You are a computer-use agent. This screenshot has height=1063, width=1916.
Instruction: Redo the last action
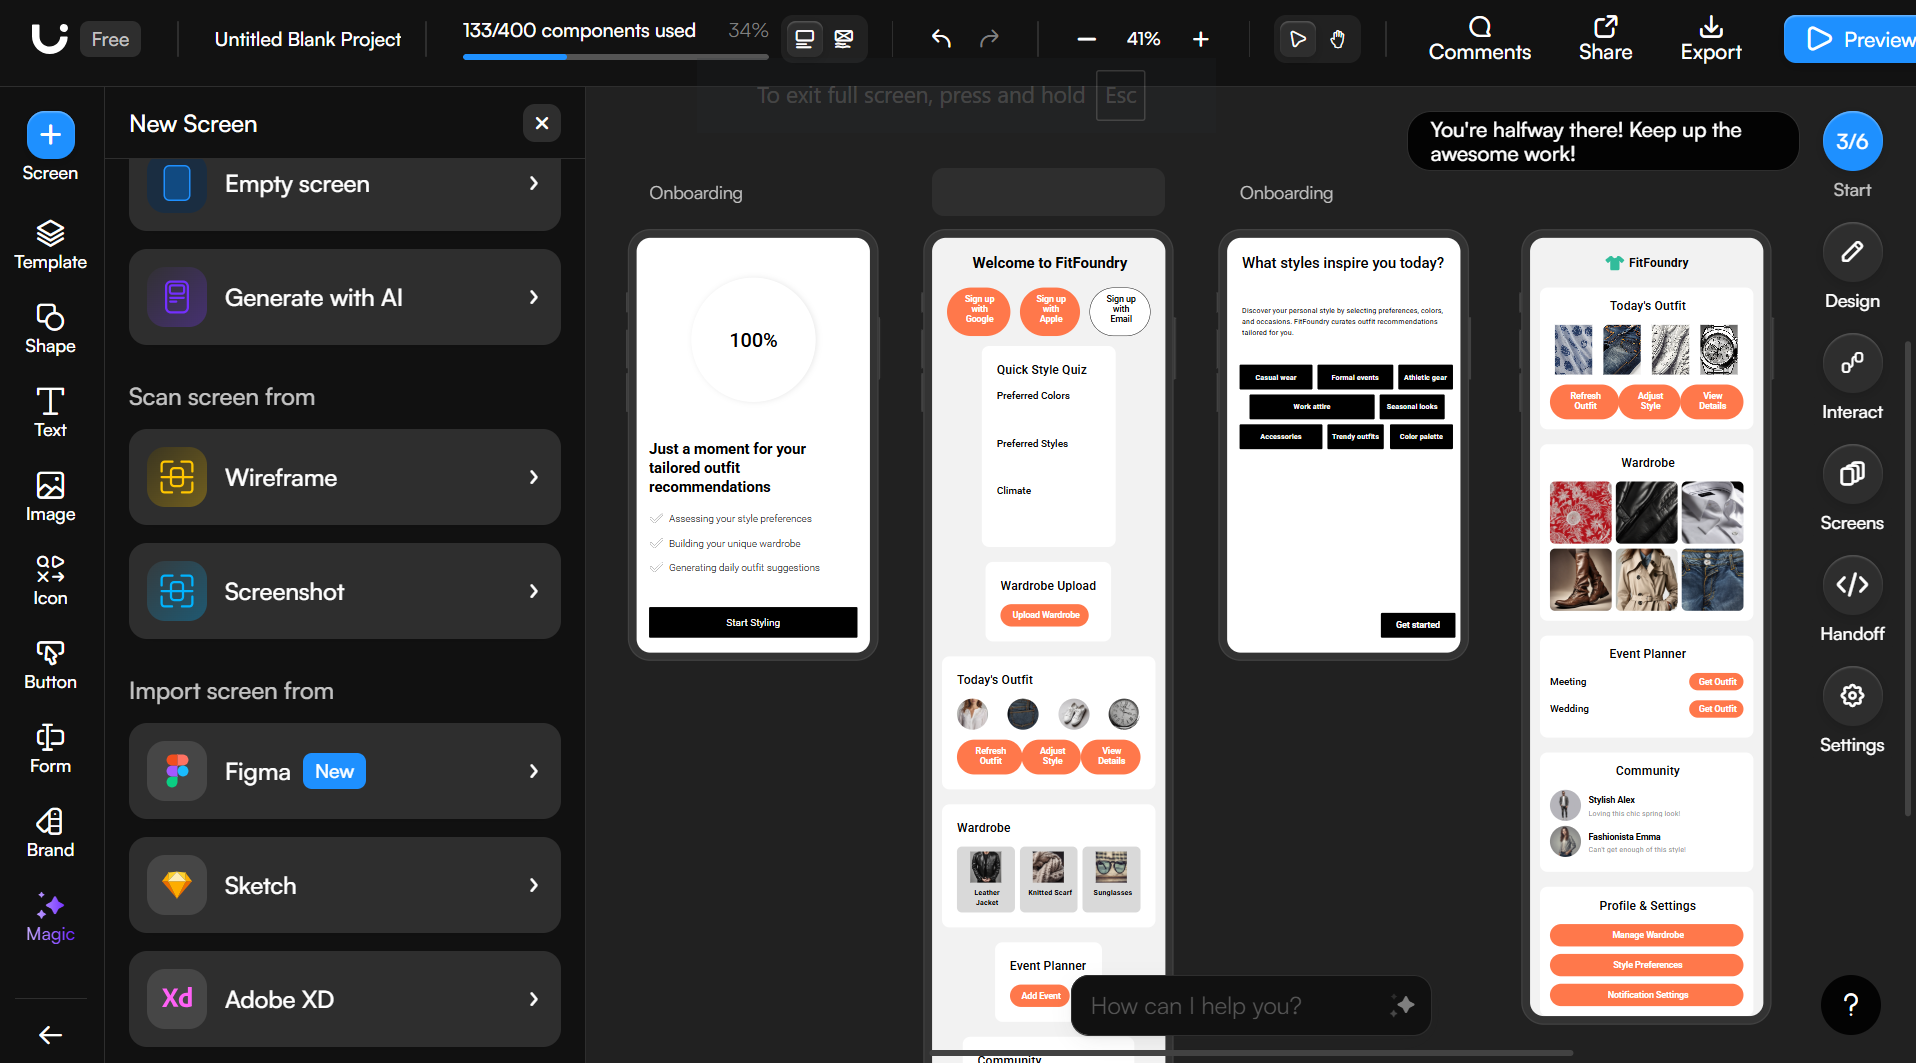[x=989, y=39]
